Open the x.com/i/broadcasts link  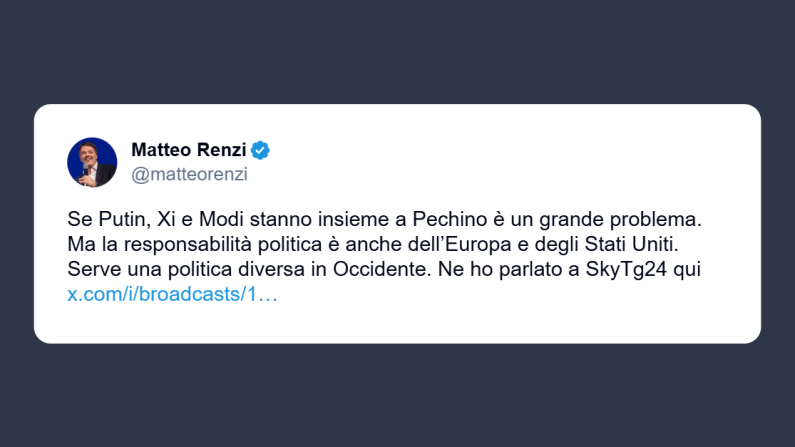[x=172, y=295]
